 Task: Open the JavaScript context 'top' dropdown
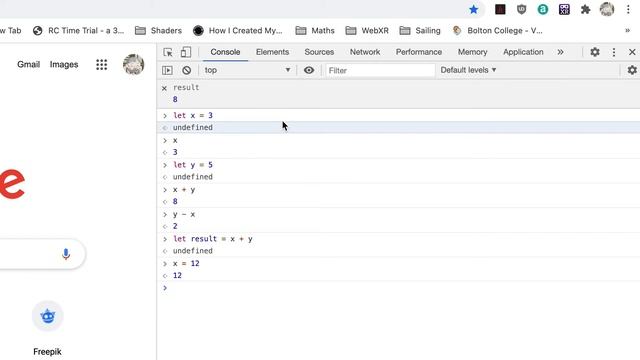point(247,70)
